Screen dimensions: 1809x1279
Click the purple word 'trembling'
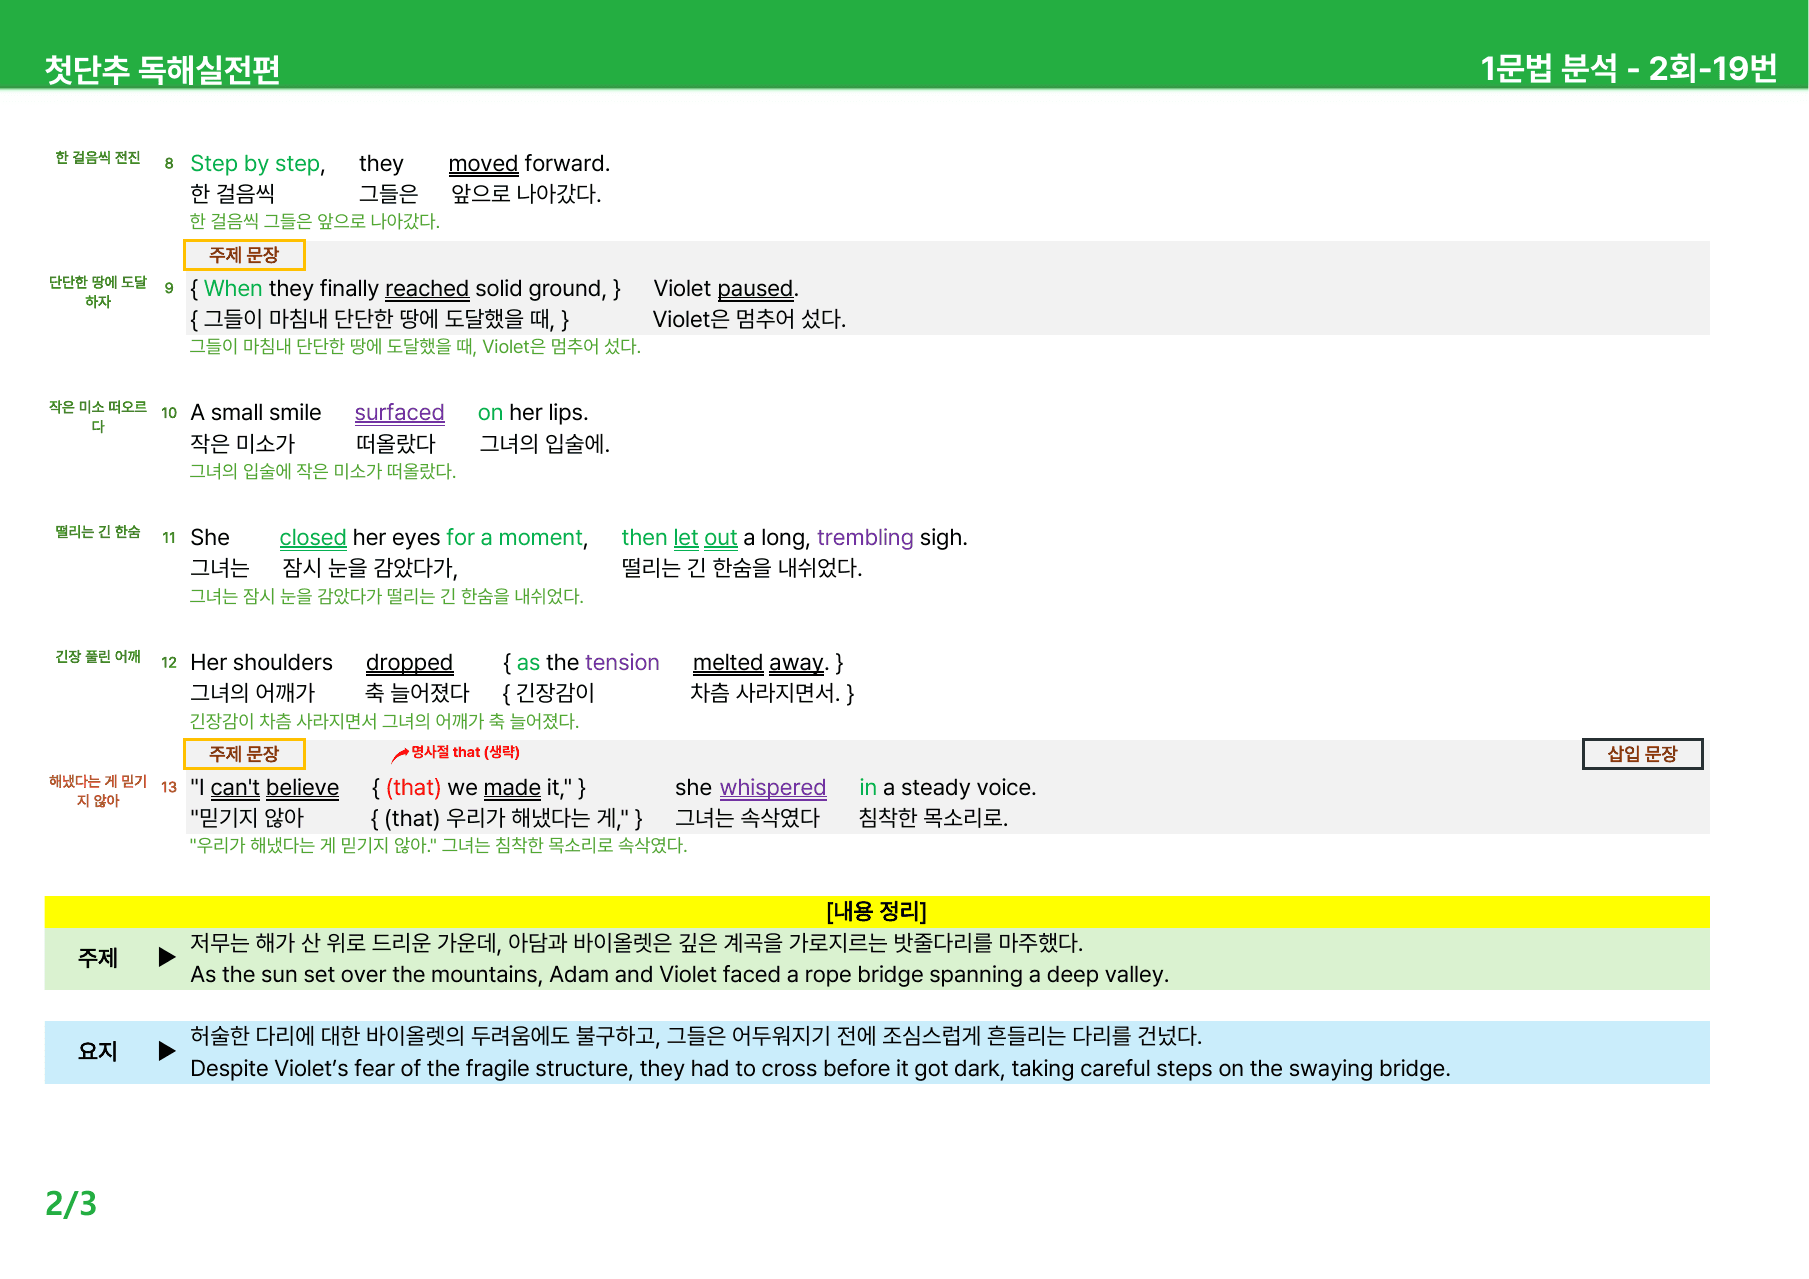[x=865, y=537]
